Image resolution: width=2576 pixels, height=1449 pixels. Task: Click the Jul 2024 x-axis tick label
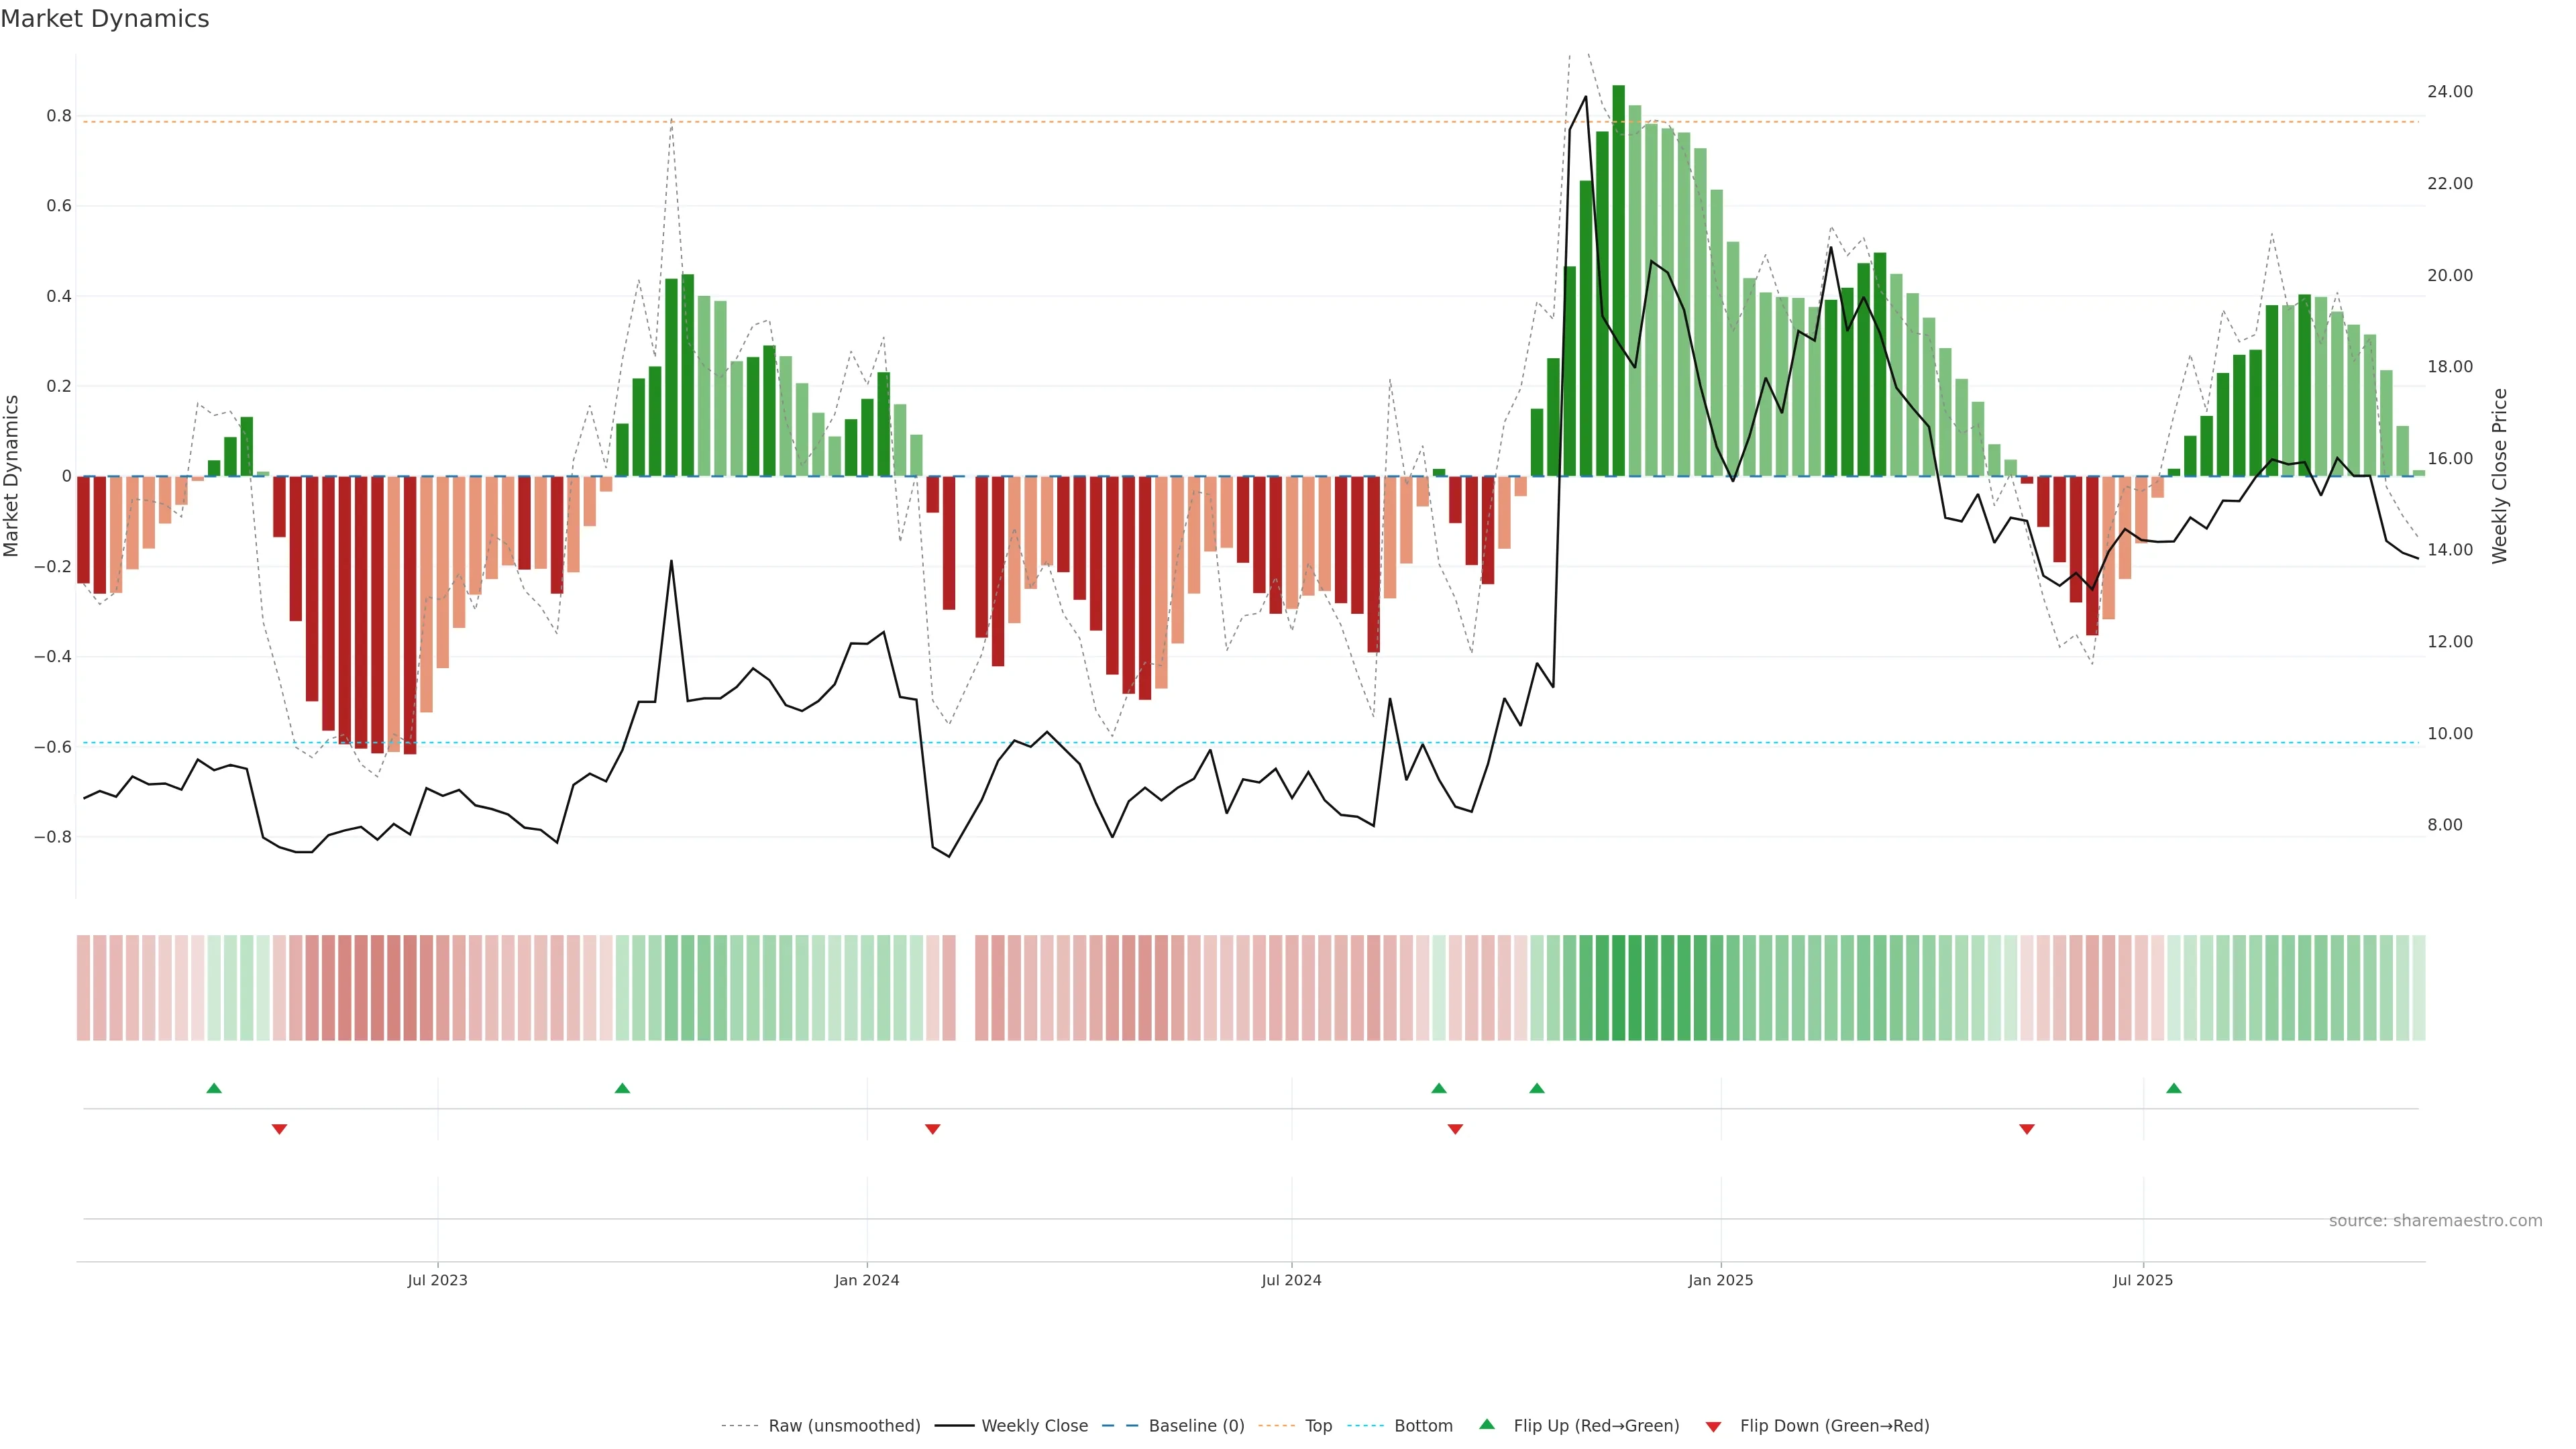click(x=1291, y=1280)
